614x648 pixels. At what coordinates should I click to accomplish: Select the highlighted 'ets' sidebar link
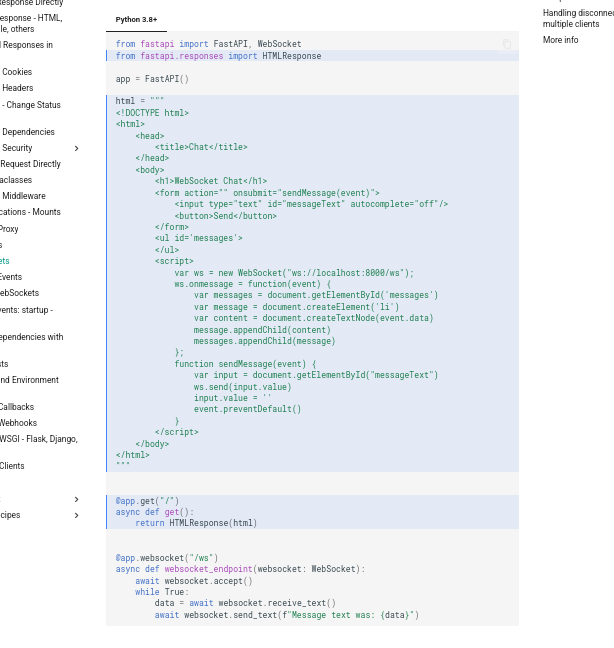[x=5, y=261]
